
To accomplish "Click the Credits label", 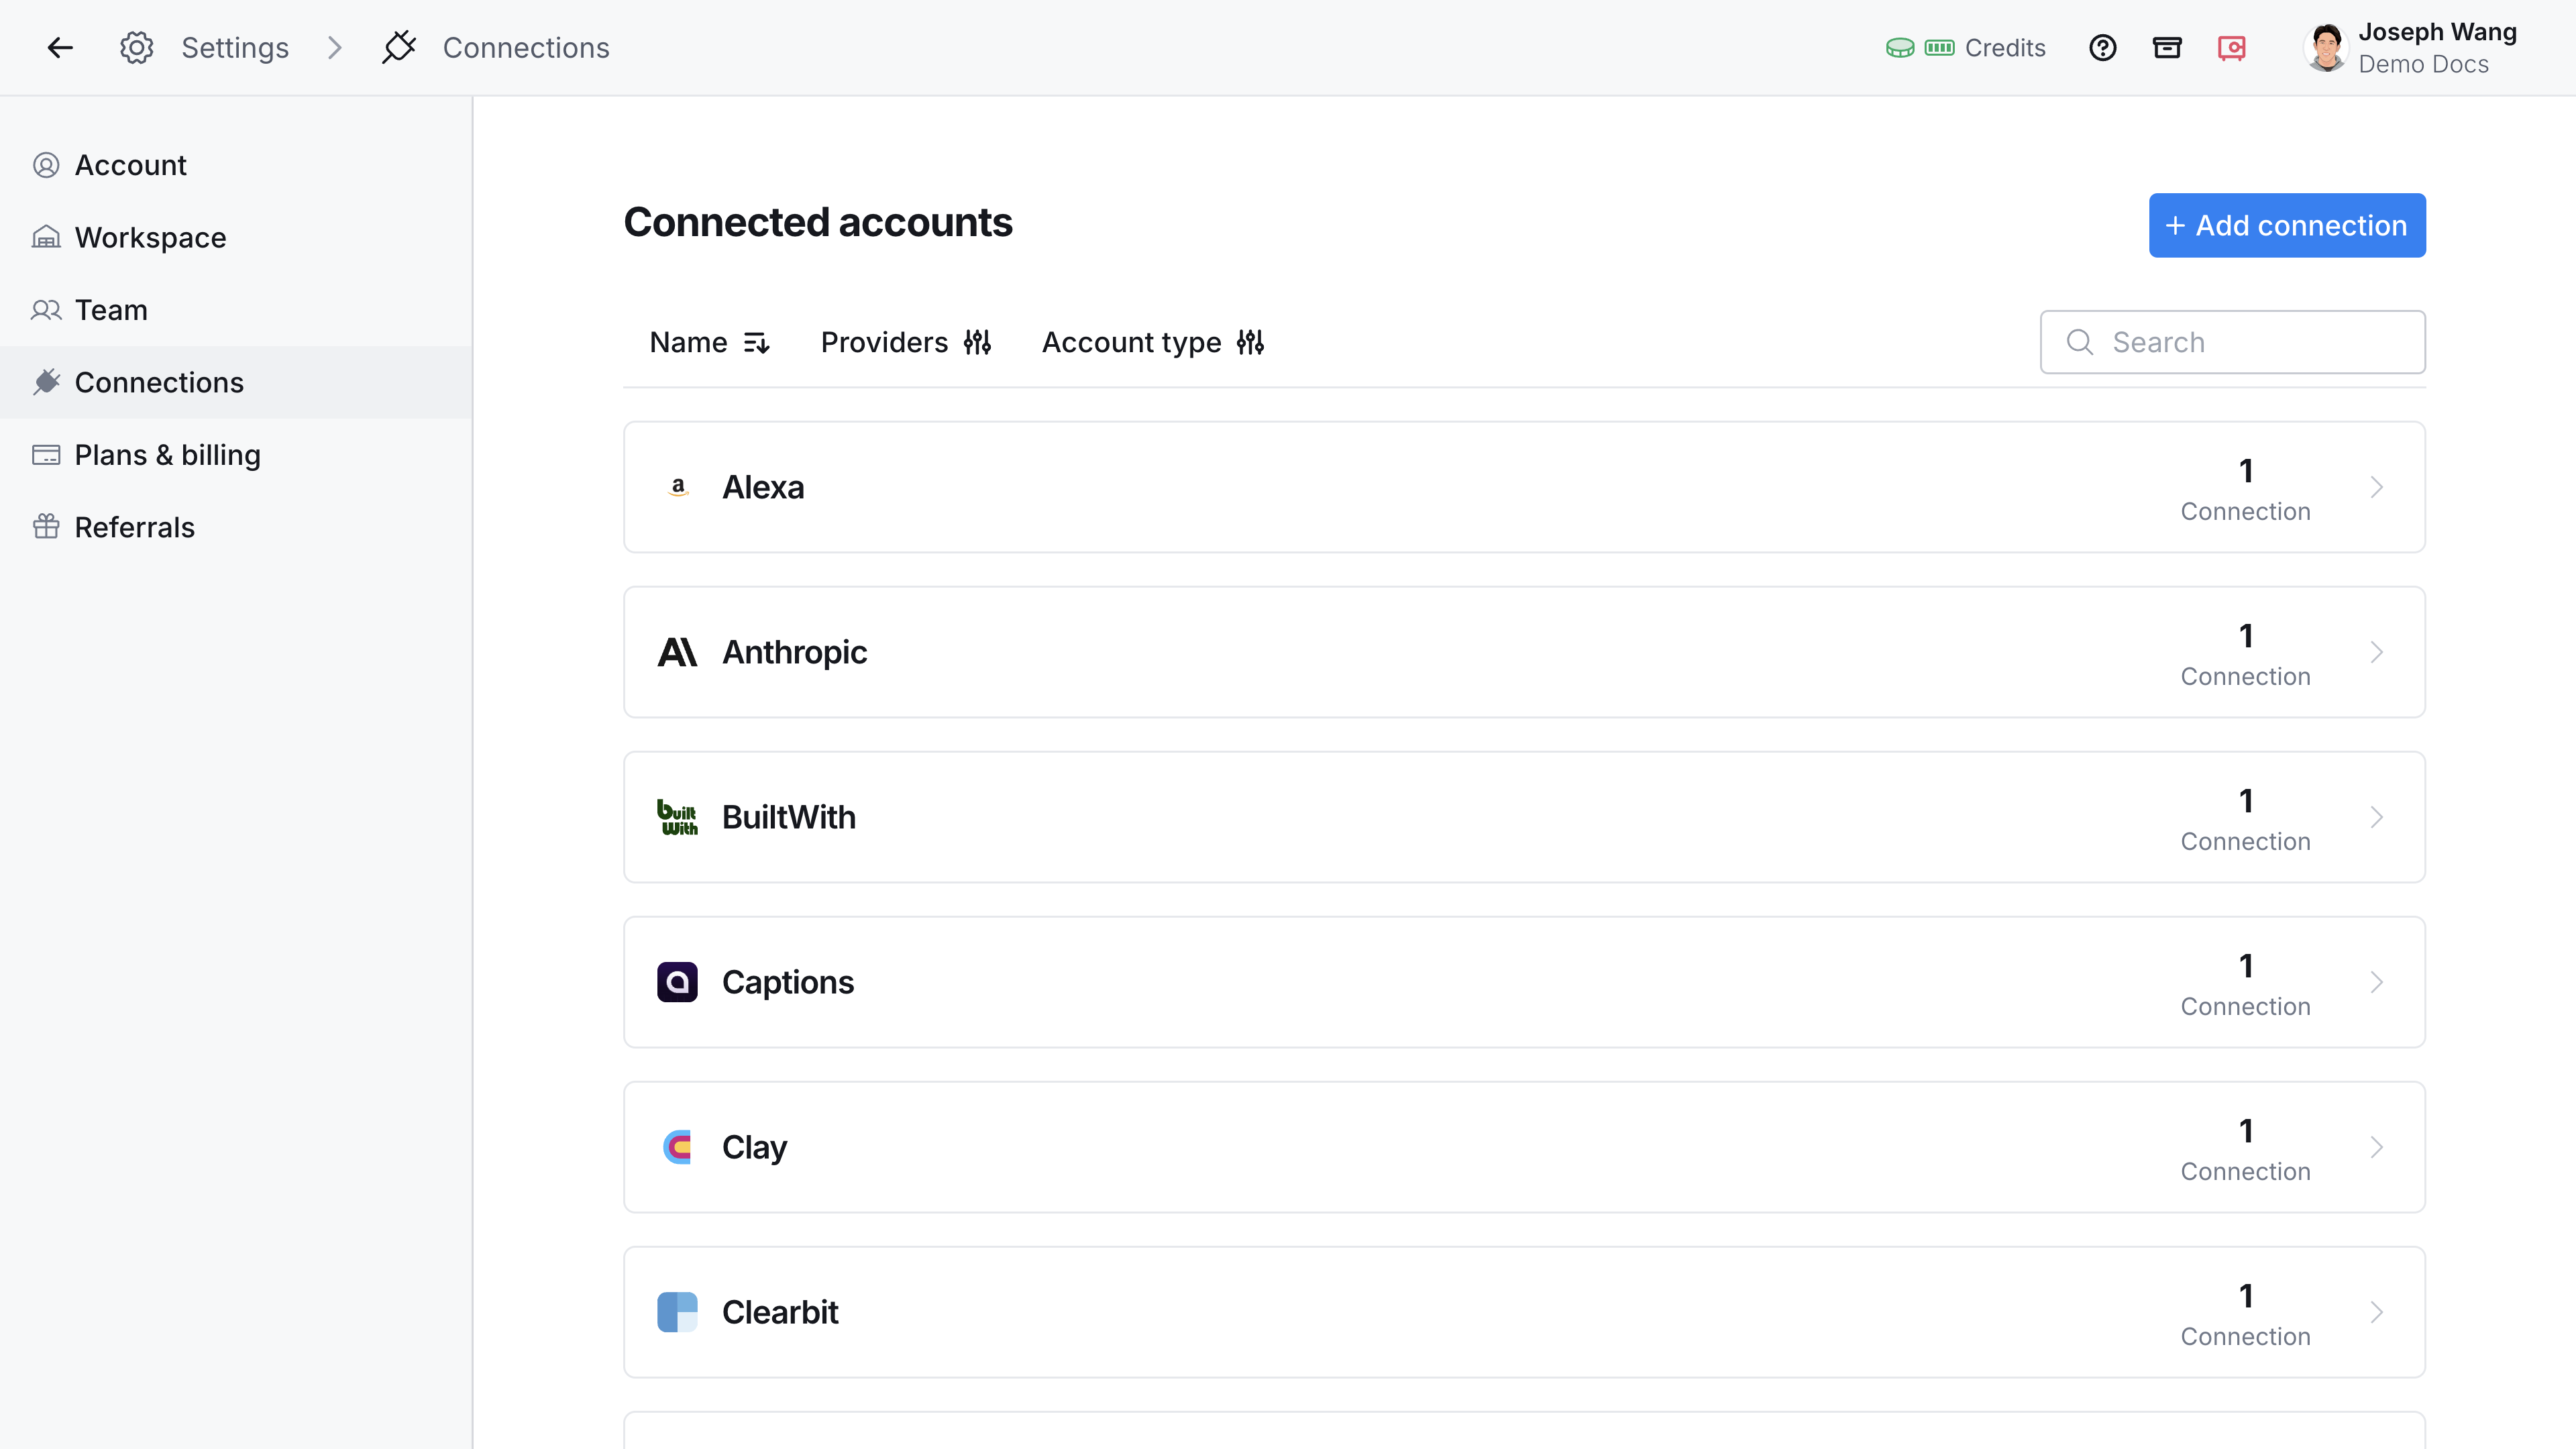I will 2005,47.
